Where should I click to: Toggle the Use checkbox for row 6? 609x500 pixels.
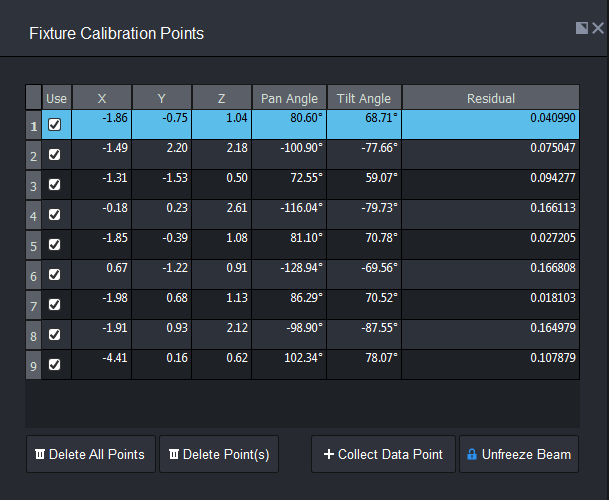(x=55, y=275)
